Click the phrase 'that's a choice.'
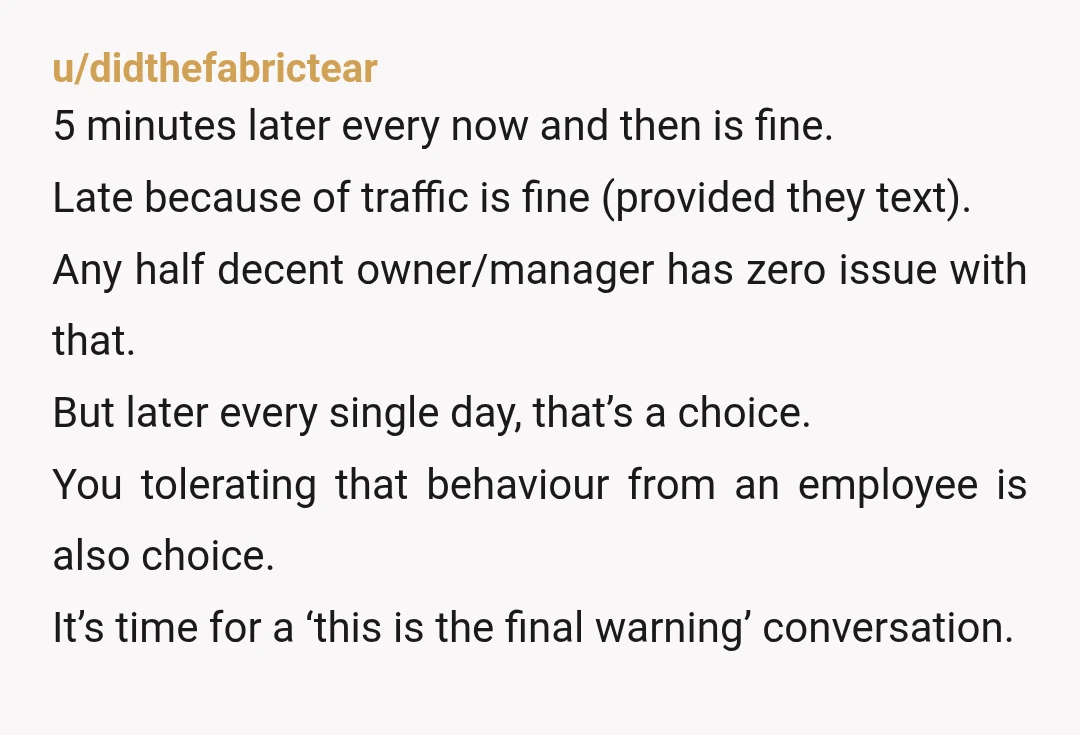This screenshot has width=1080, height=735. click(x=672, y=413)
